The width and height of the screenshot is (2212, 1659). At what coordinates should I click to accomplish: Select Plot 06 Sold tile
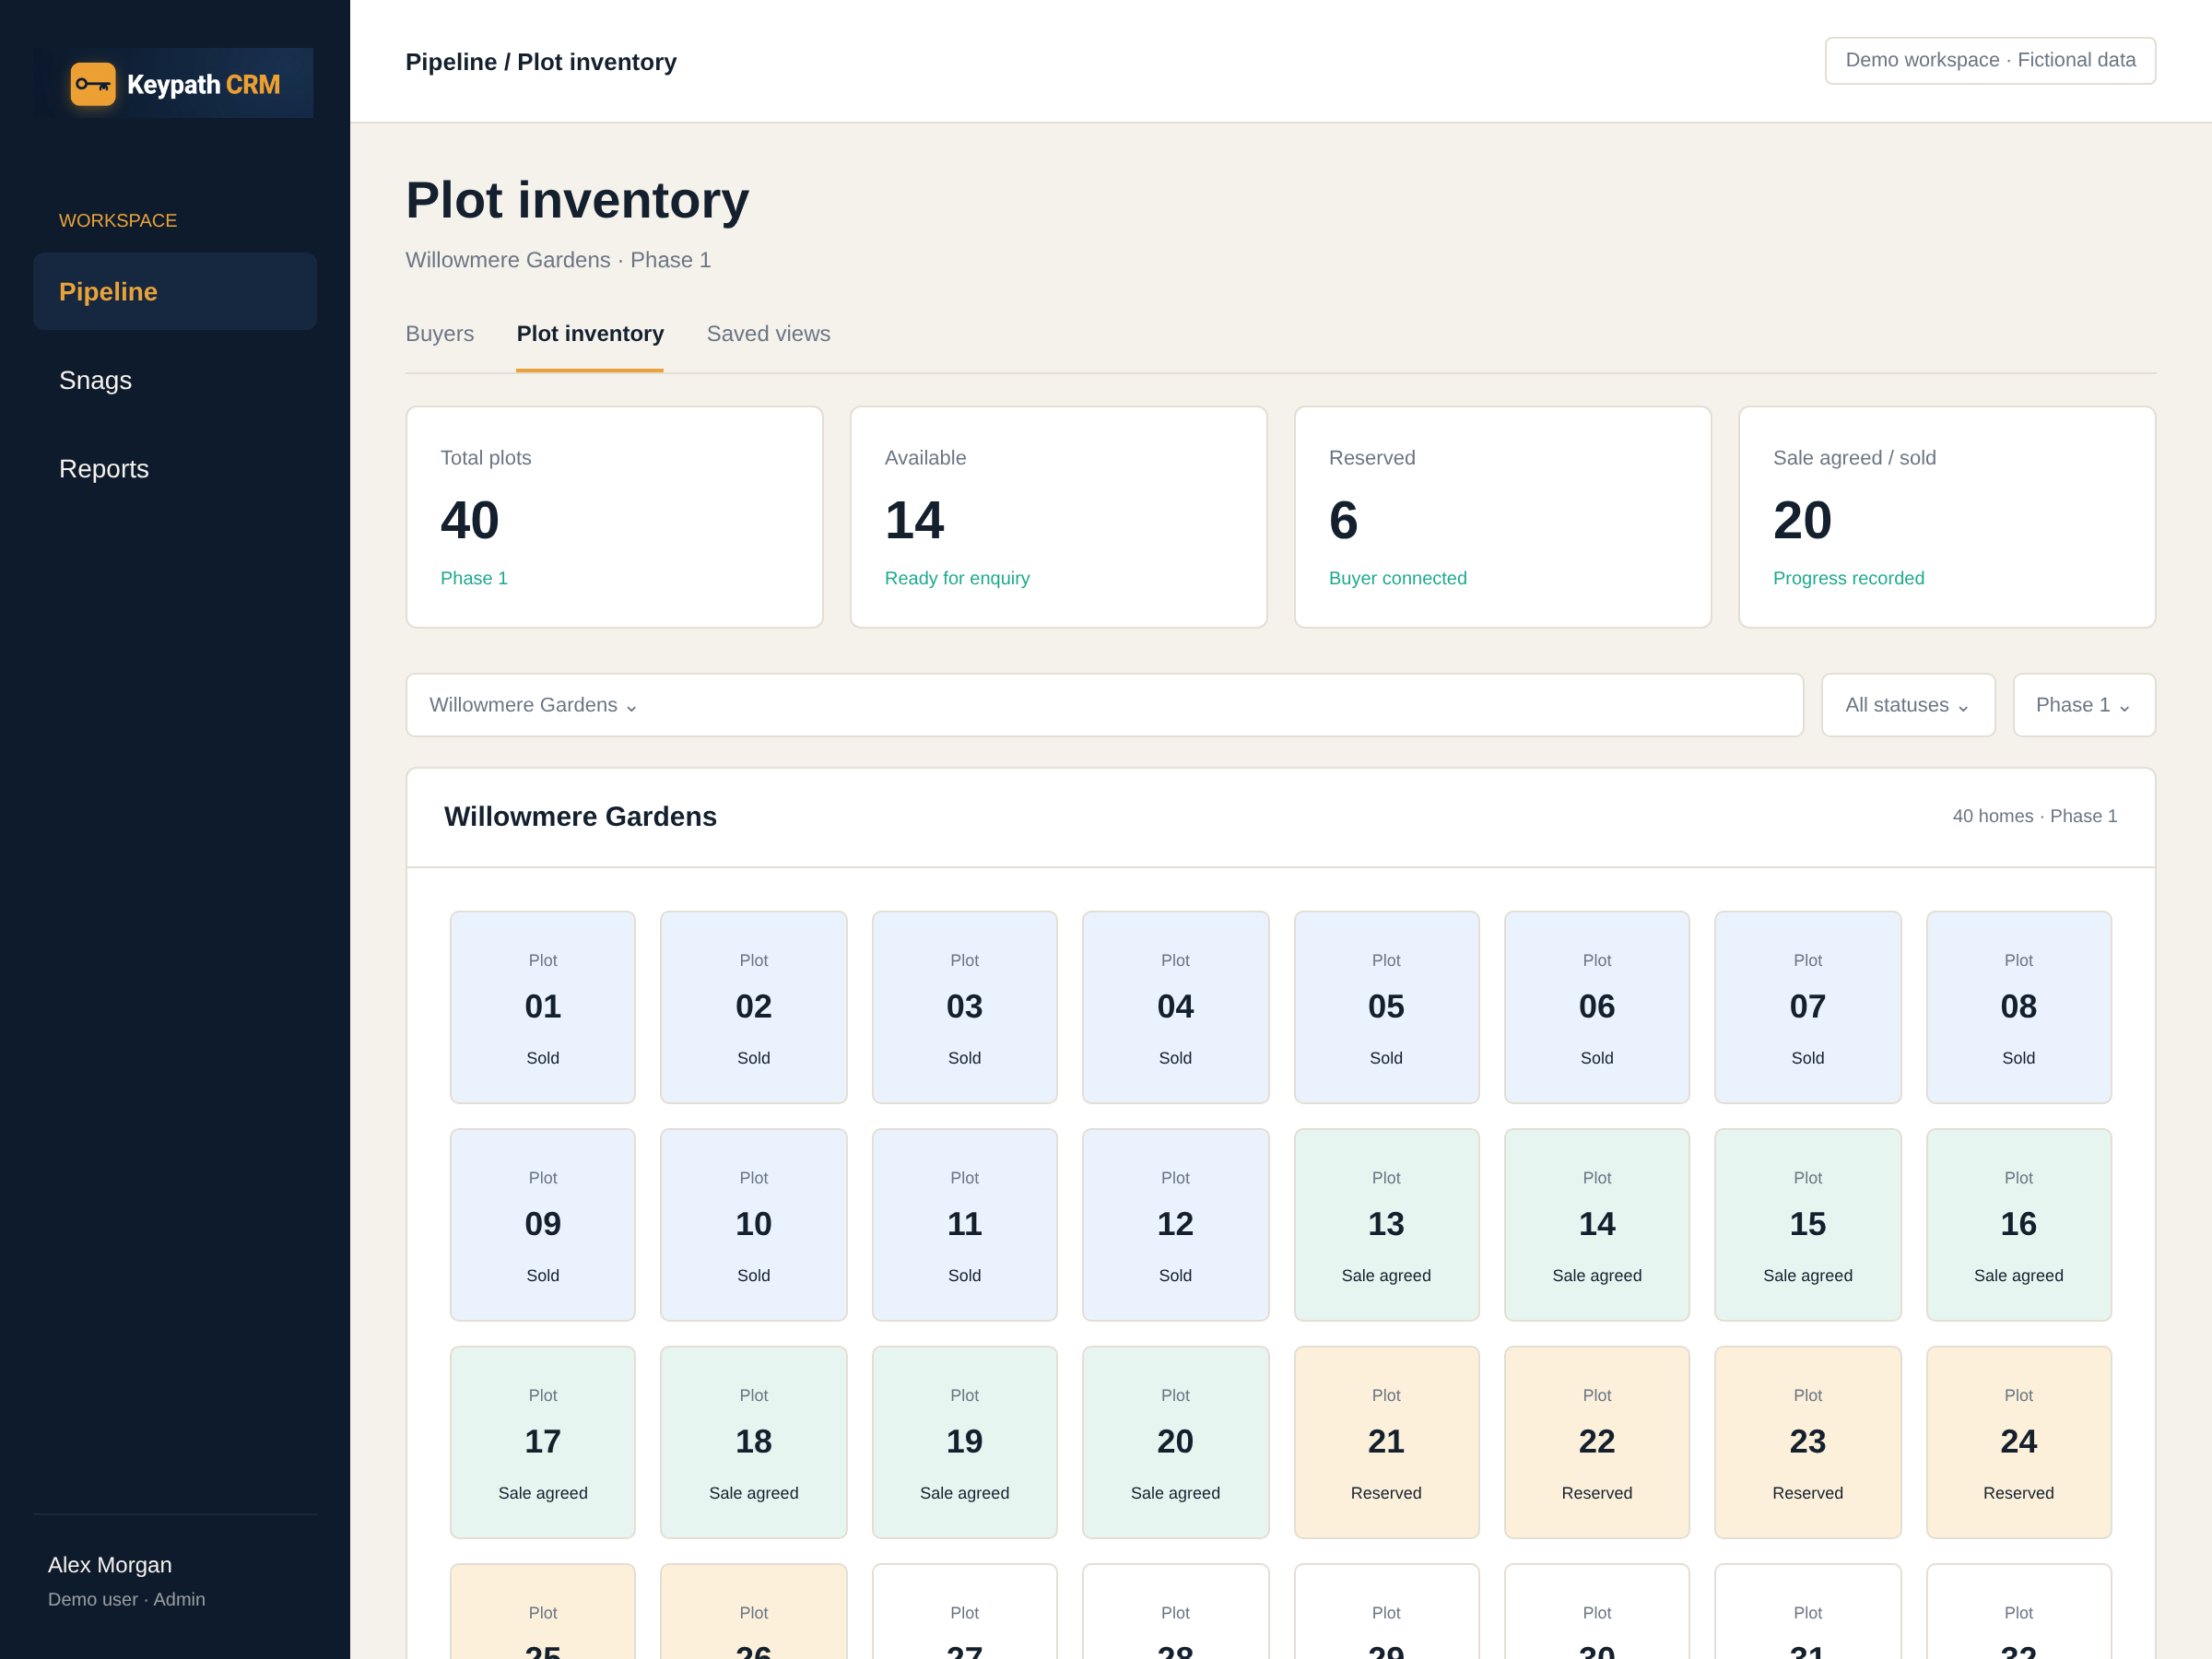1597,1007
